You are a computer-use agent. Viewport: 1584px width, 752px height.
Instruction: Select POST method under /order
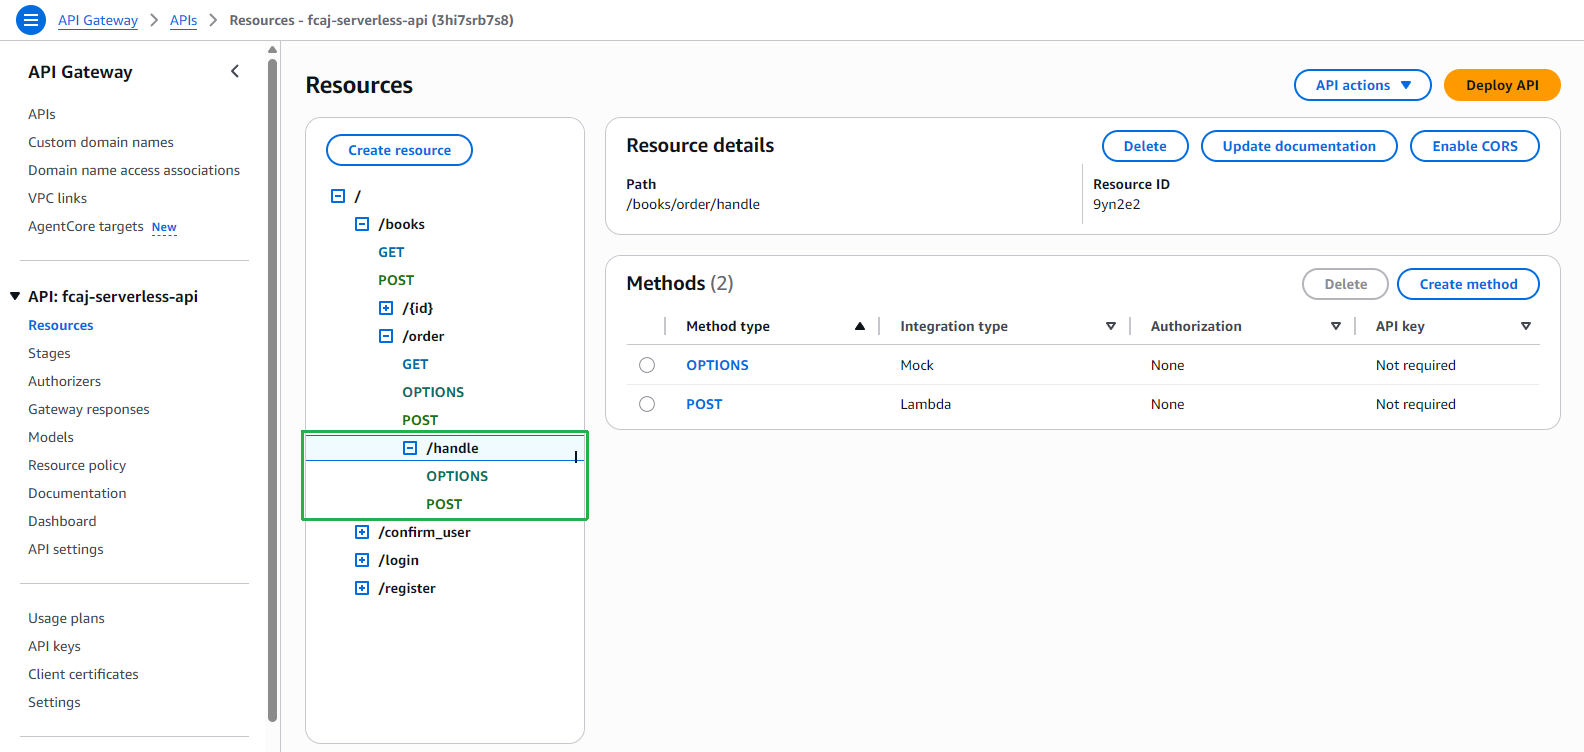420,420
